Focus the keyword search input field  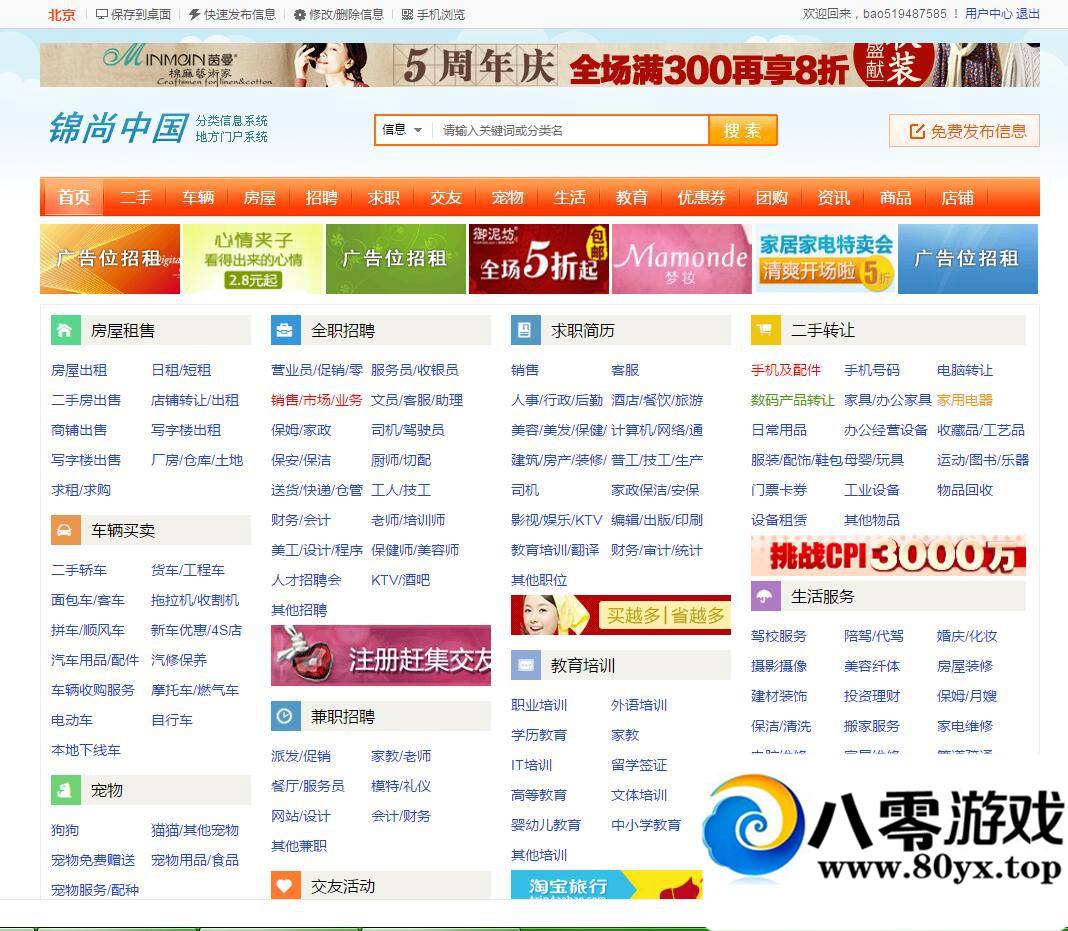pyautogui.click(x=569, y=130)
